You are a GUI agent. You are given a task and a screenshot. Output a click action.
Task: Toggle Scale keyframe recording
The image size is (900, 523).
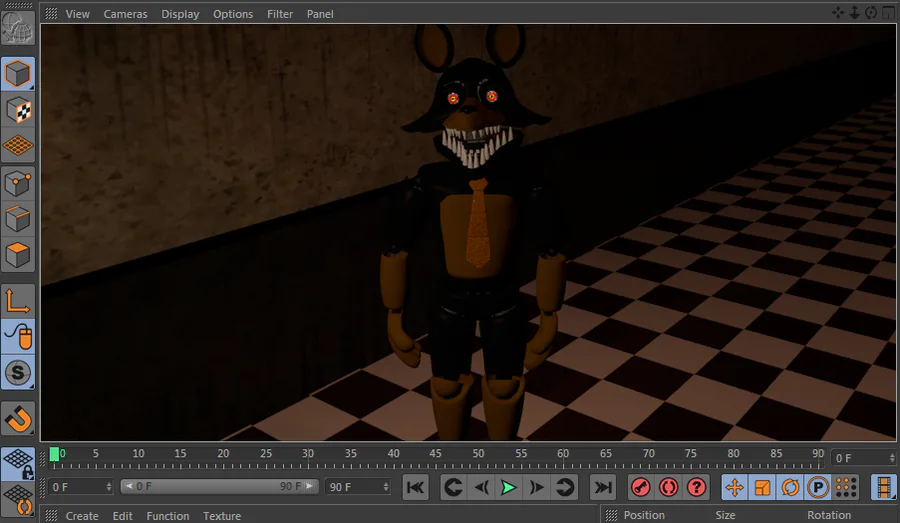pyautogui.click(x=762, y=487)
